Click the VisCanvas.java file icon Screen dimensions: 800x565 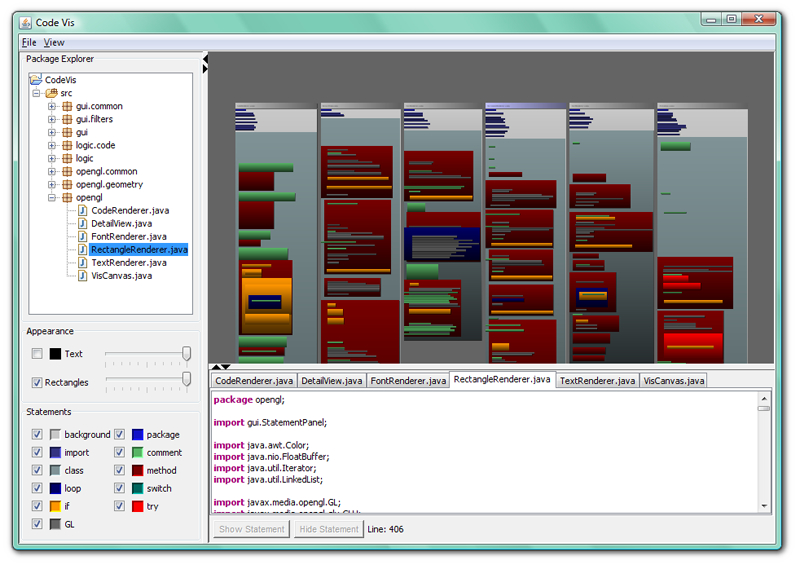click(x=83, y=276)
